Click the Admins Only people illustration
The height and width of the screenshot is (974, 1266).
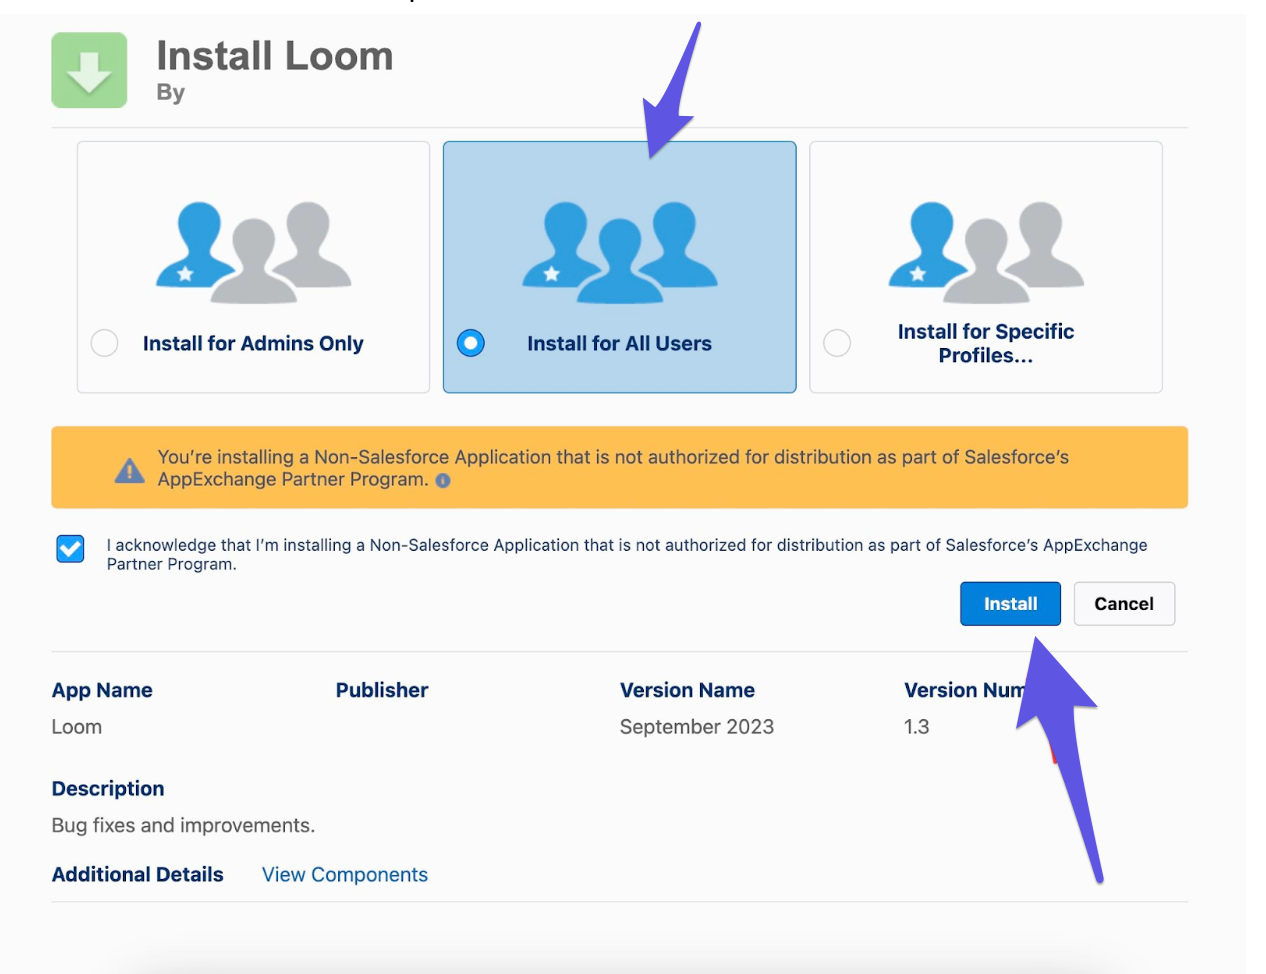253,251
